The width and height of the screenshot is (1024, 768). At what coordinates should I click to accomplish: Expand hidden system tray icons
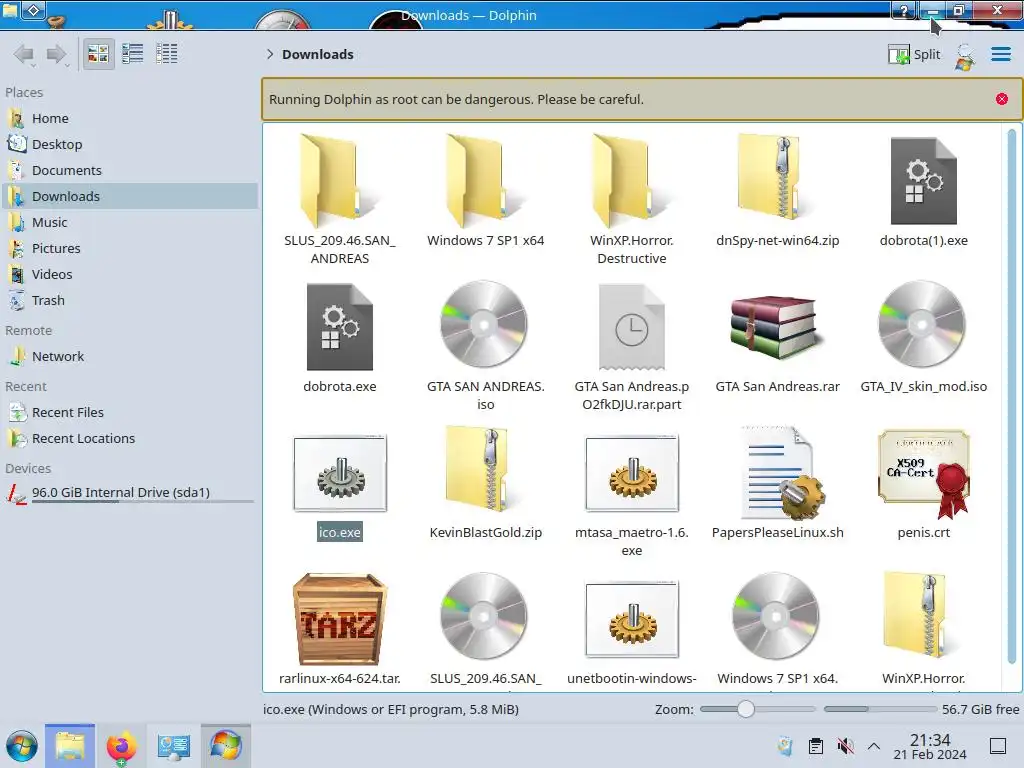874,746
